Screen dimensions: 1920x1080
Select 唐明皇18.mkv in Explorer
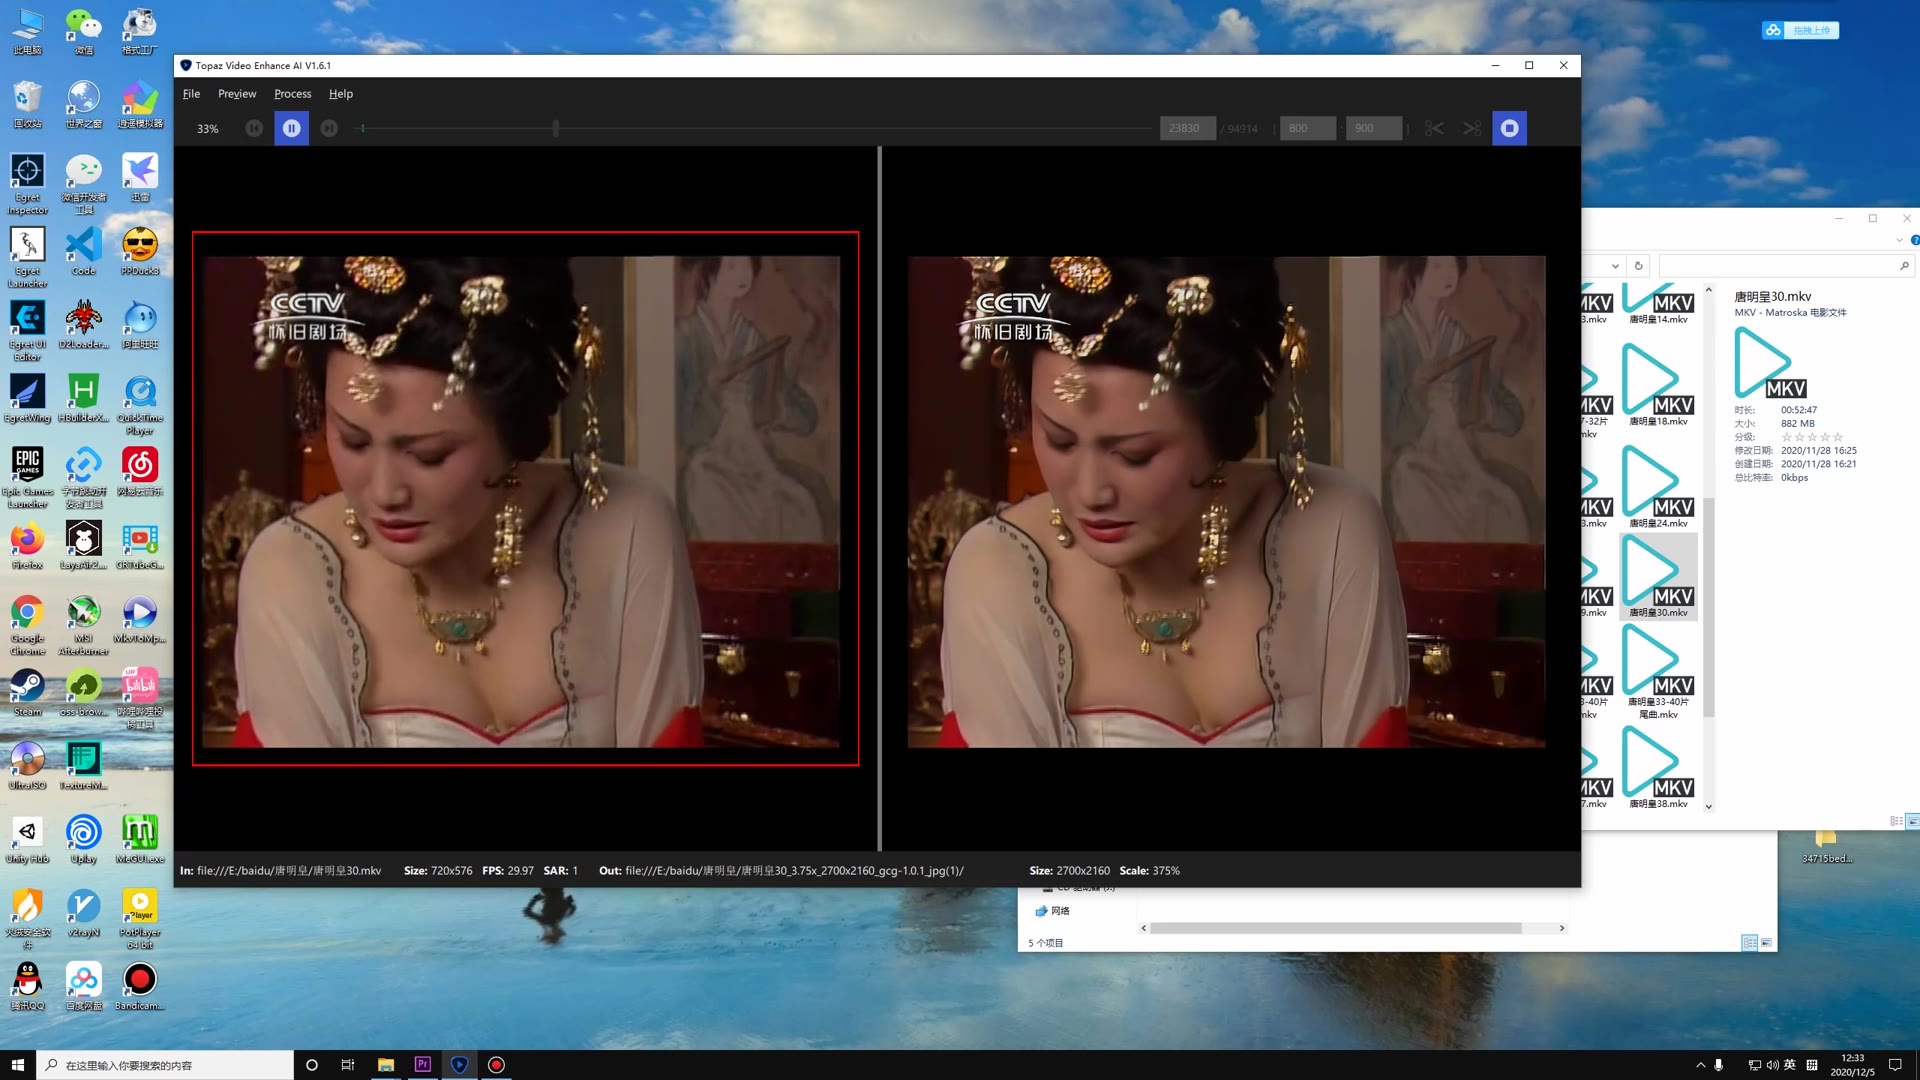tap(1658, 384)
